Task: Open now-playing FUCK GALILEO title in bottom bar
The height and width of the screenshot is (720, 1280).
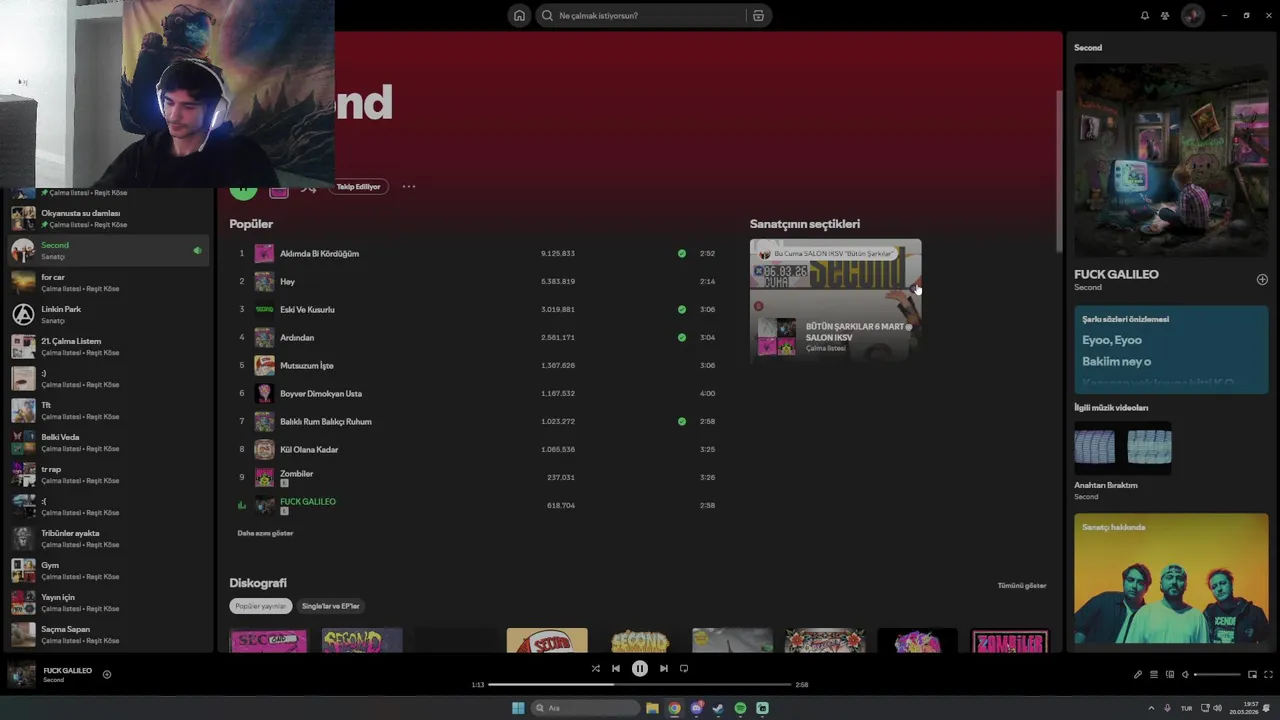Action: [x=67, y=670]
